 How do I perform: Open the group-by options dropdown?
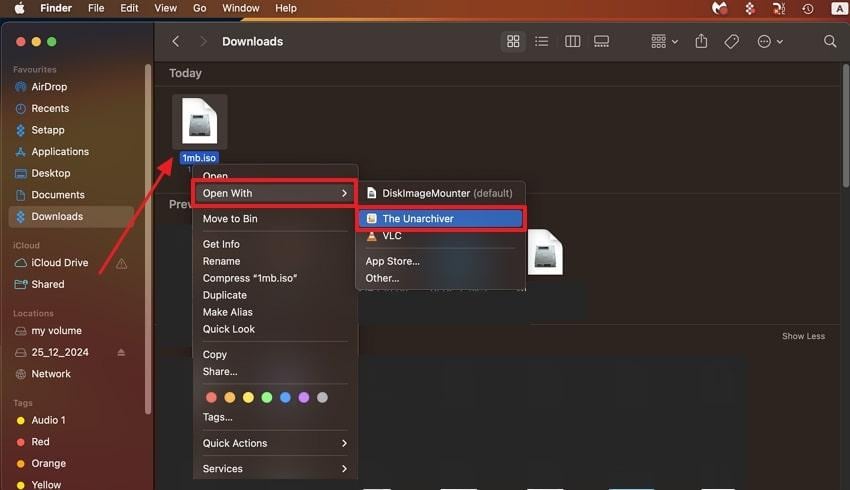664,41
